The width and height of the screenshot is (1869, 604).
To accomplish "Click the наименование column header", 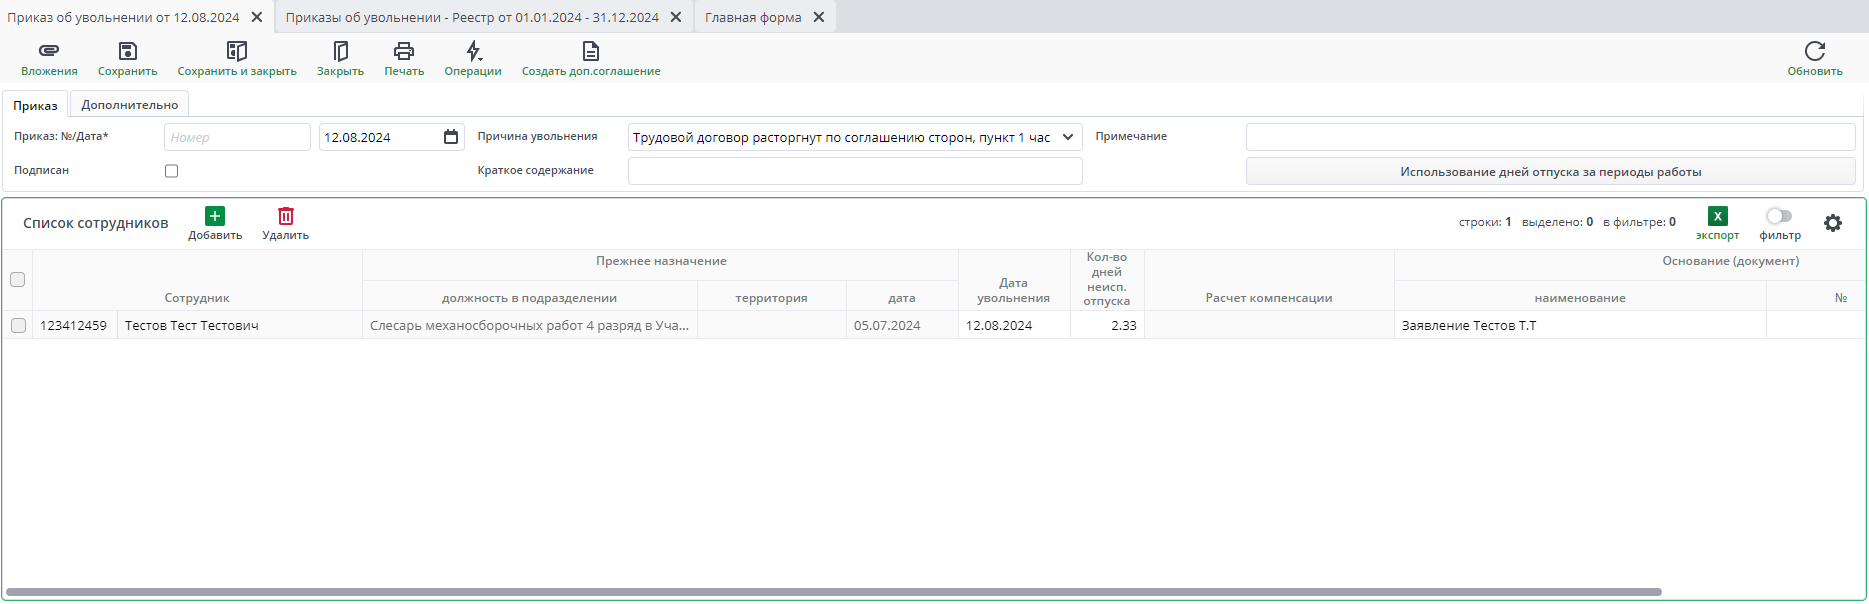I will [x=1579, y=298].
